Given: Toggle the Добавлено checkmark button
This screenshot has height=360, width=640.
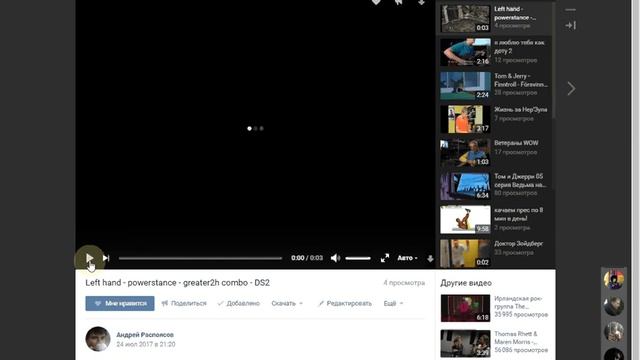Looking at the screenshot, I should 239,303.
